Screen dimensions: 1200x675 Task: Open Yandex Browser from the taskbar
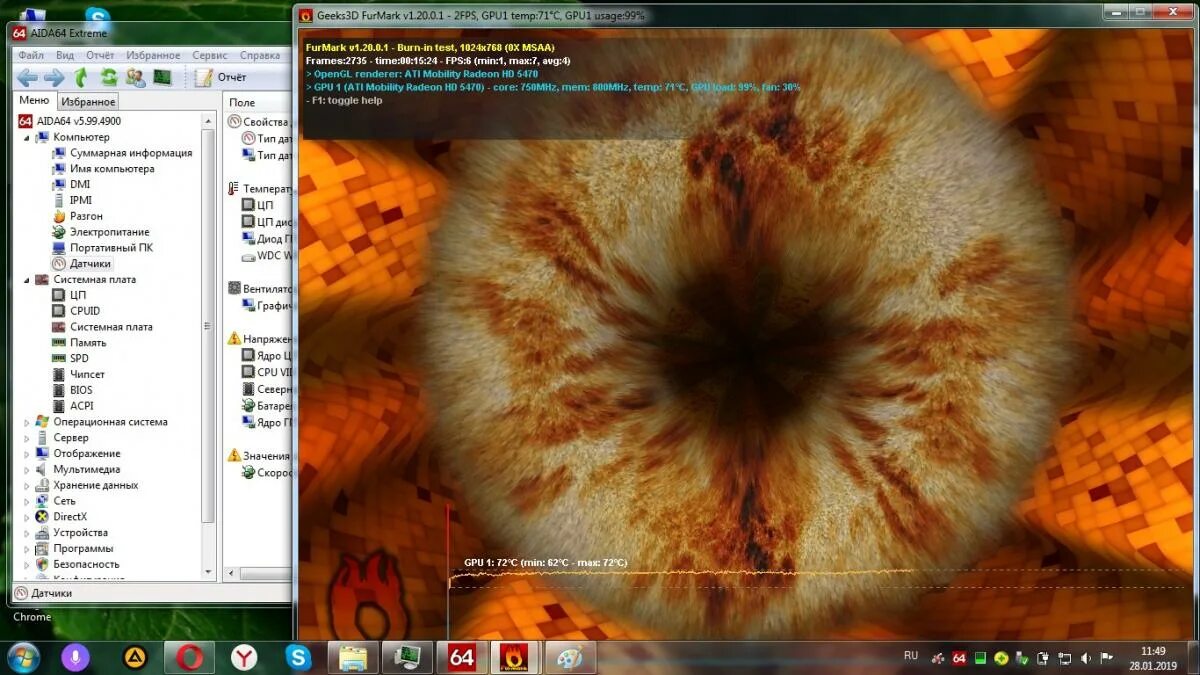(244, 657)
